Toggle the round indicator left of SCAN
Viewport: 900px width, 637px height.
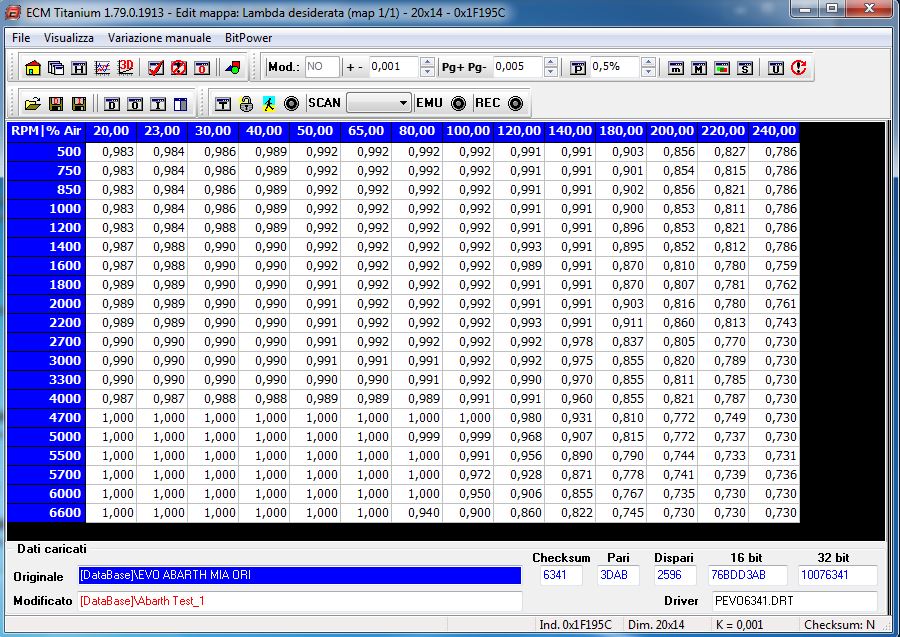click(292, 104)
